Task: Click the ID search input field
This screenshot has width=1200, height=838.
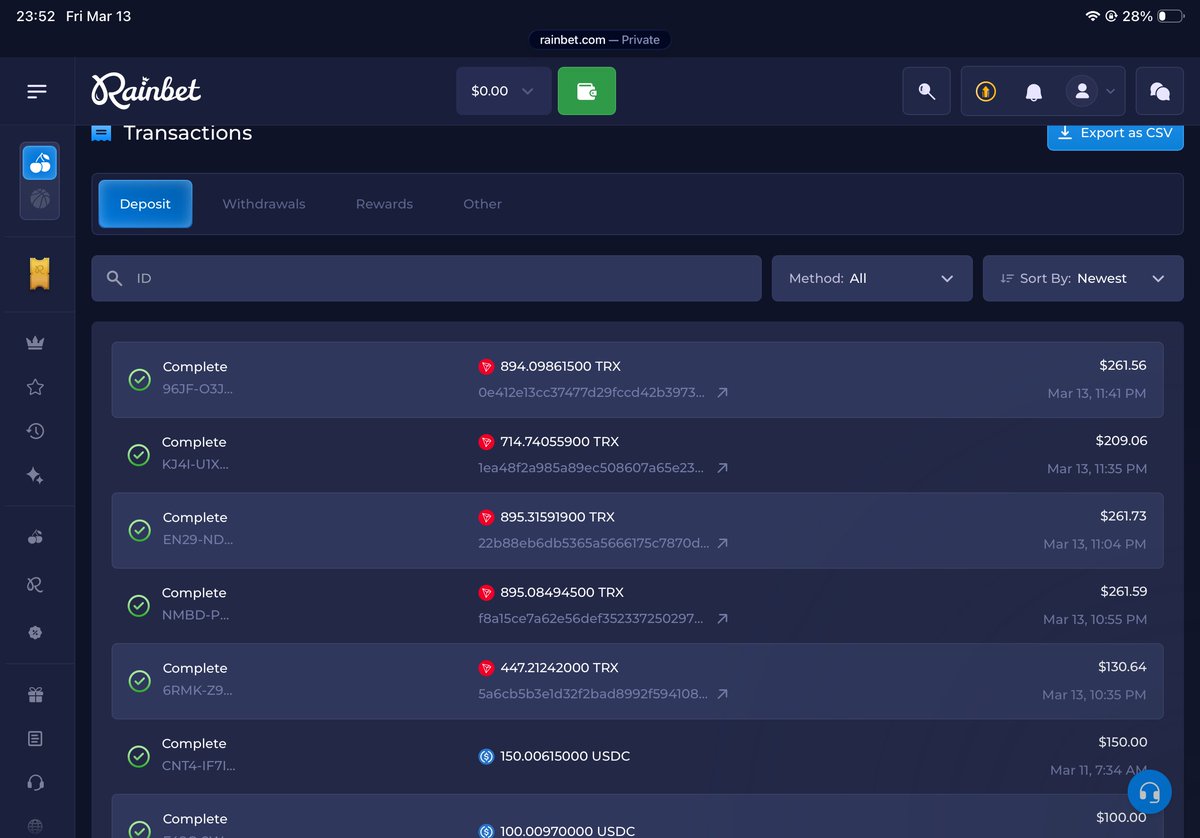Action: [427, 278]
